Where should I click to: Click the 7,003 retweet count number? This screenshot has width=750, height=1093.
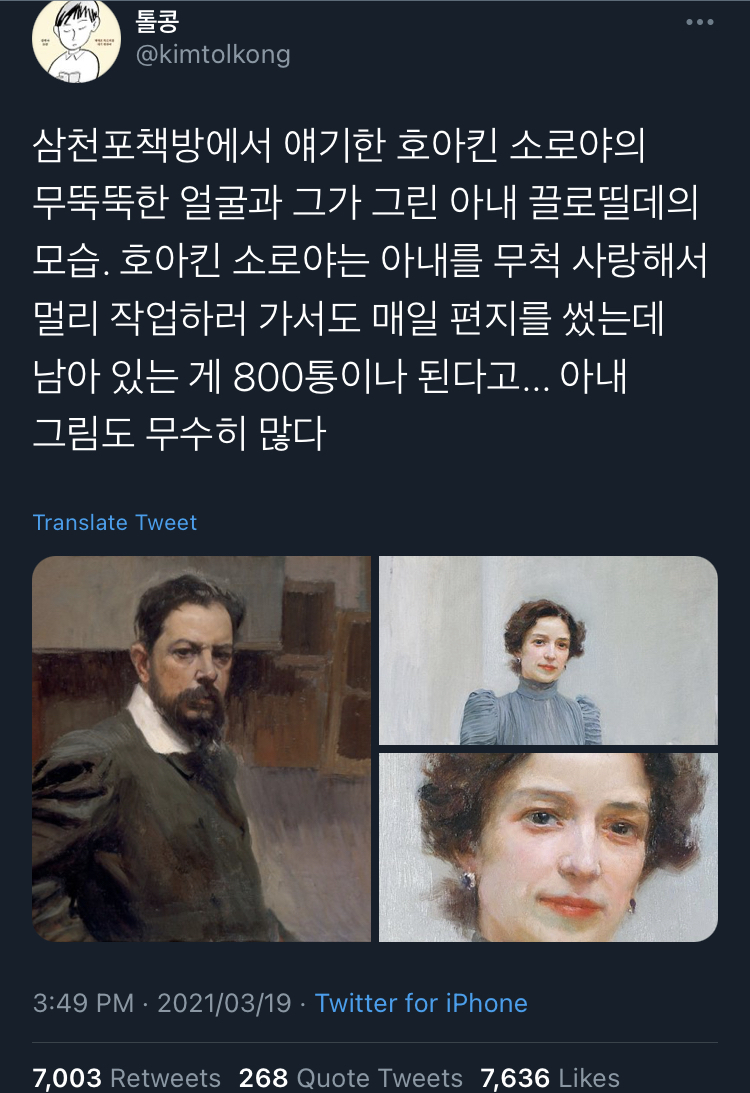click(x=67, y=1078)
